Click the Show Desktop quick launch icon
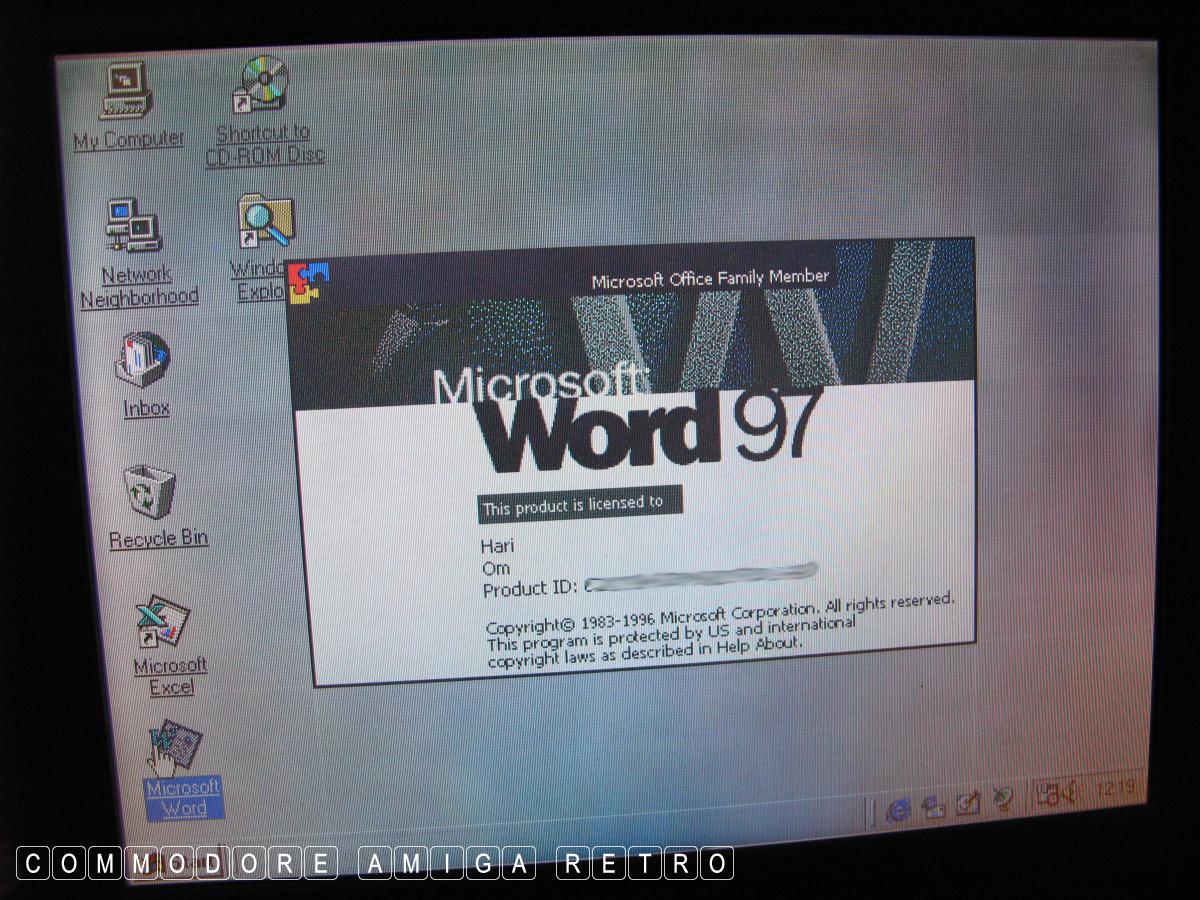This screenshot has height=900, width=1200. (x=966, y=802)
